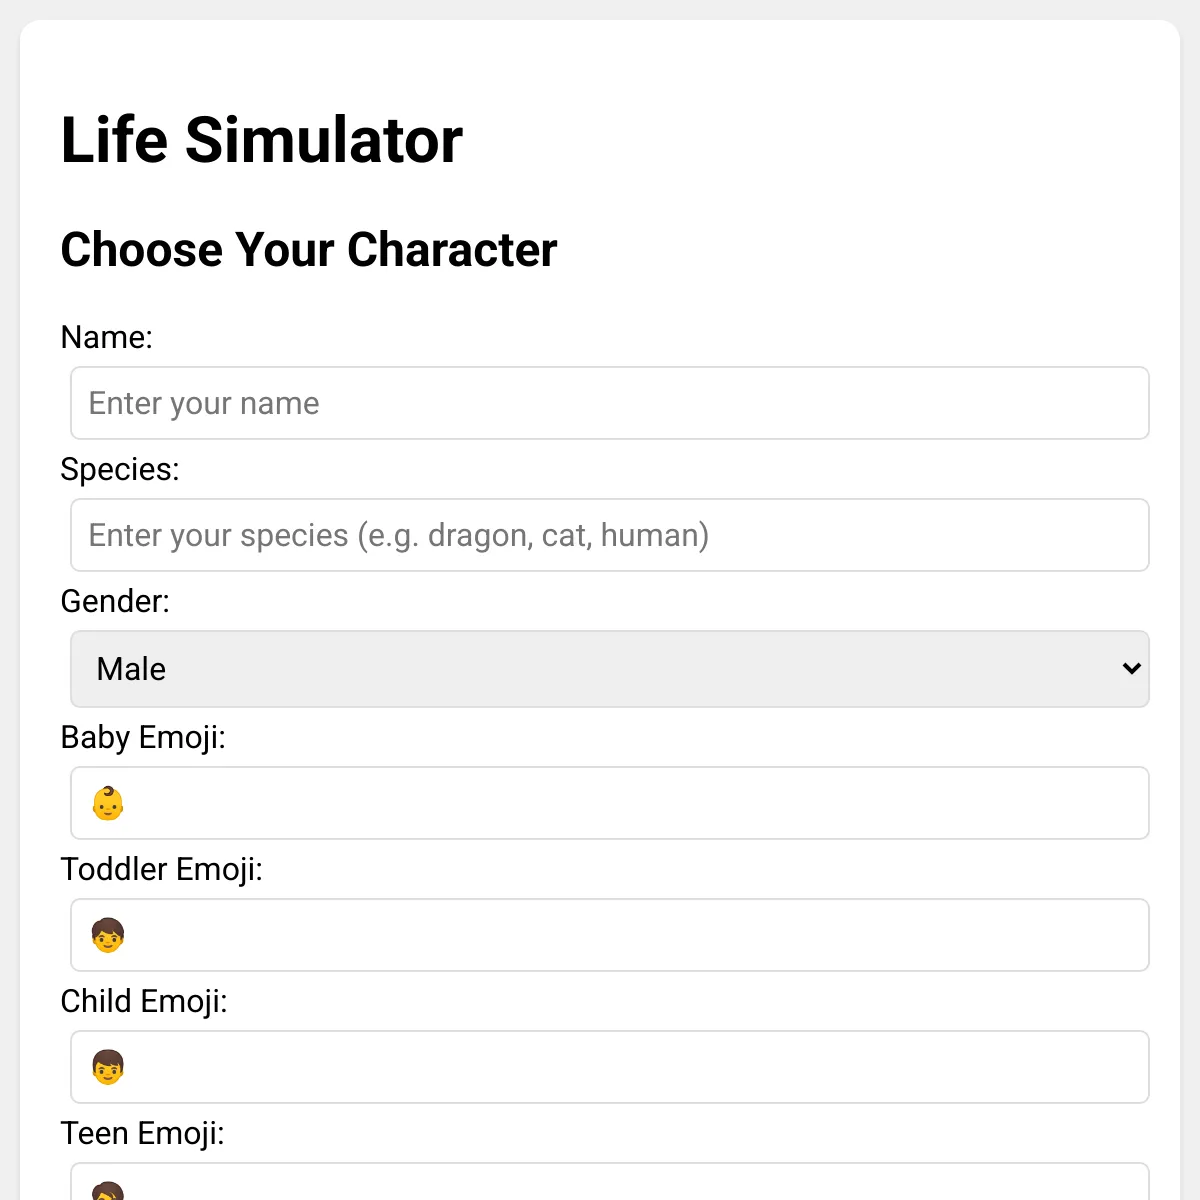Focus the Enter your species field
Screen dimensions: 1200x1200
pos(610,535)
